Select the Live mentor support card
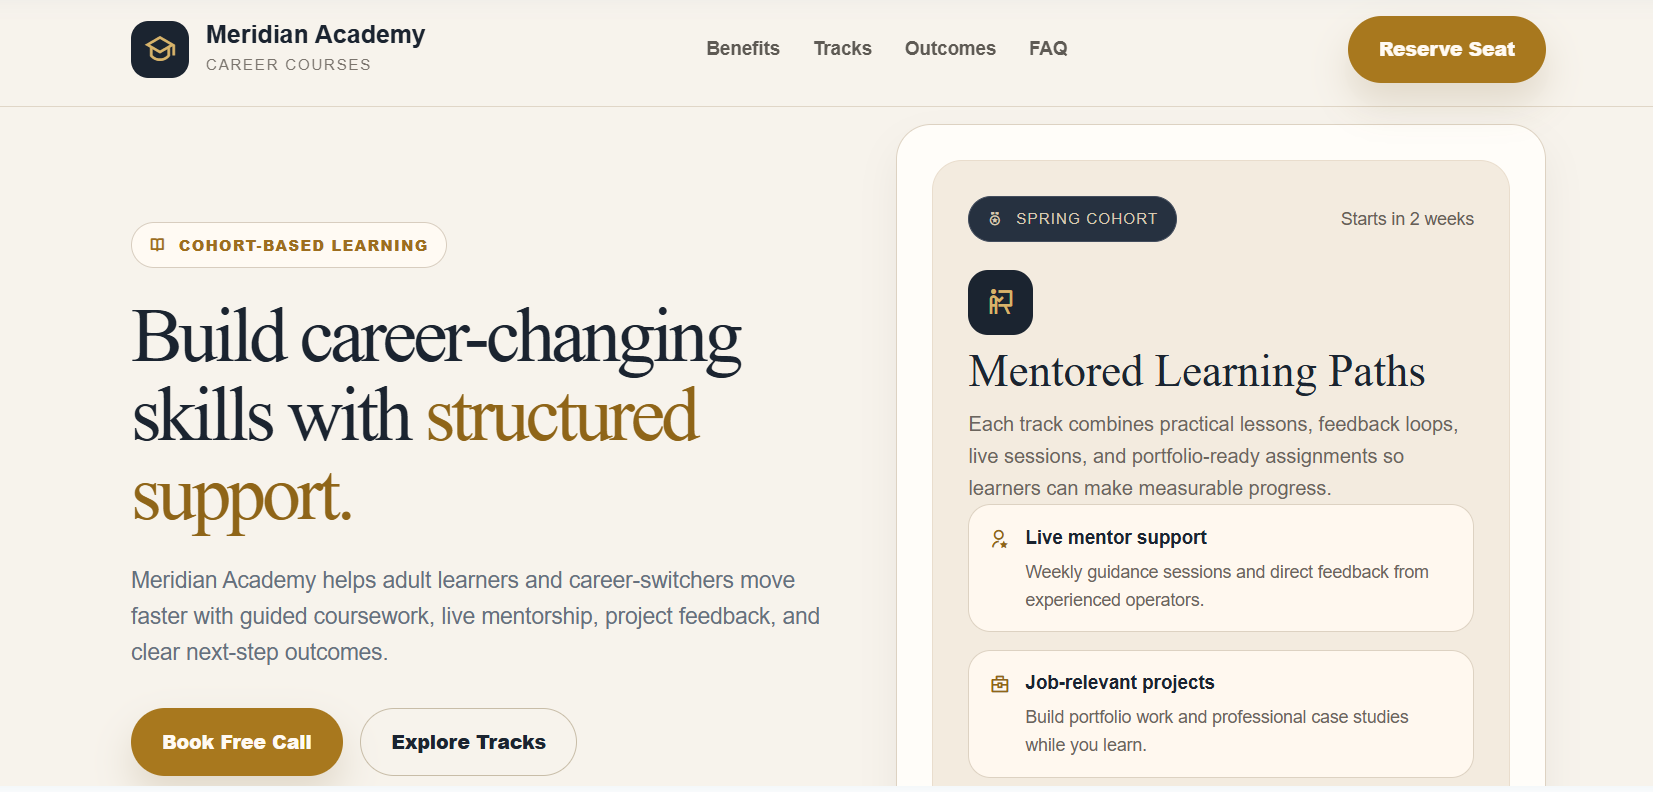Image resolution: width=1653 pixels, height=792 pixels. (x=1220, y=568)
